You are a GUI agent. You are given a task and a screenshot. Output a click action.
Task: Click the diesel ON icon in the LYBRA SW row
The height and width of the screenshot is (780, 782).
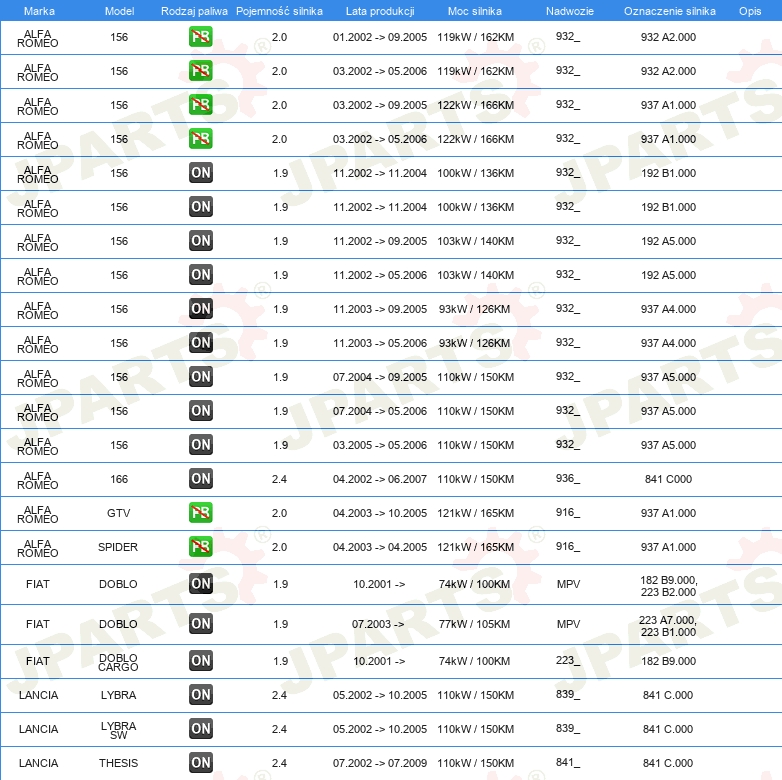click(x=201, y=729)
